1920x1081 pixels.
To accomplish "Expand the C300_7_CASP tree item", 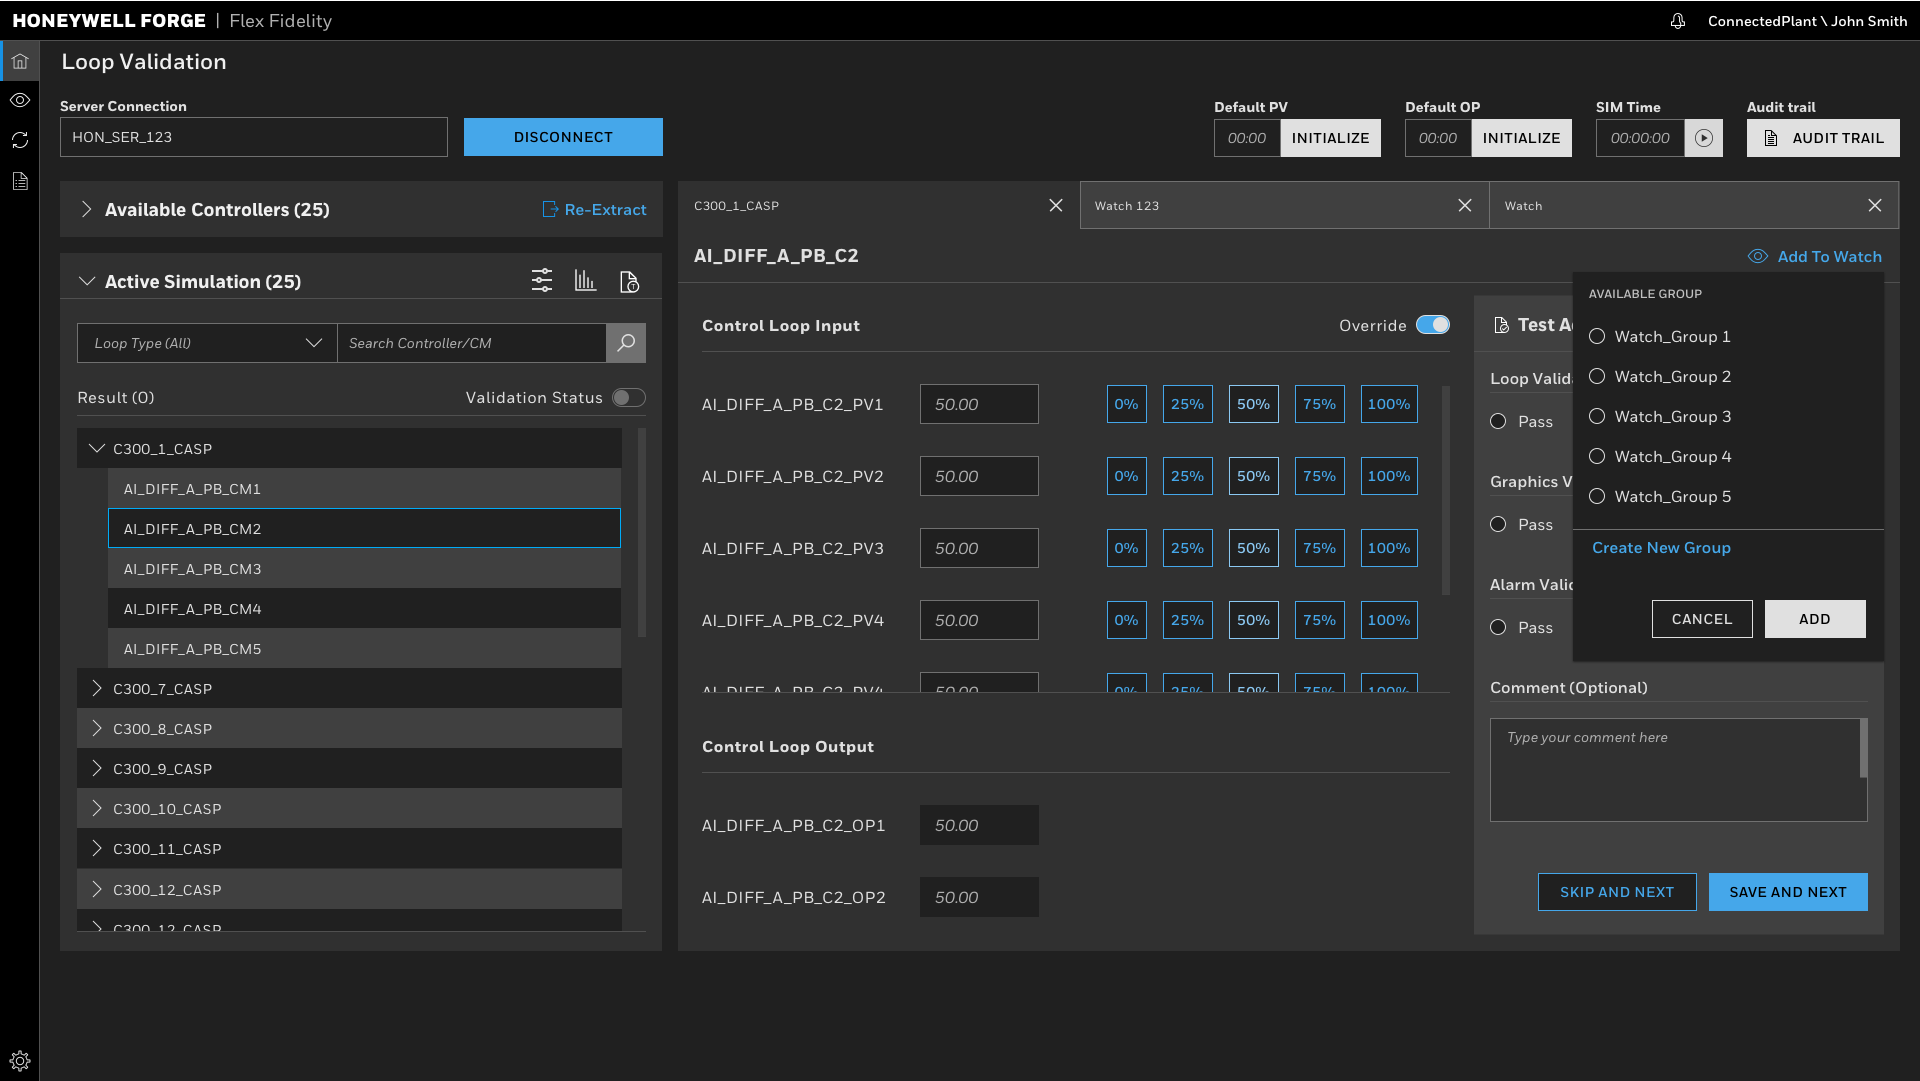I will pyautogui.click(x=96, y=688).
